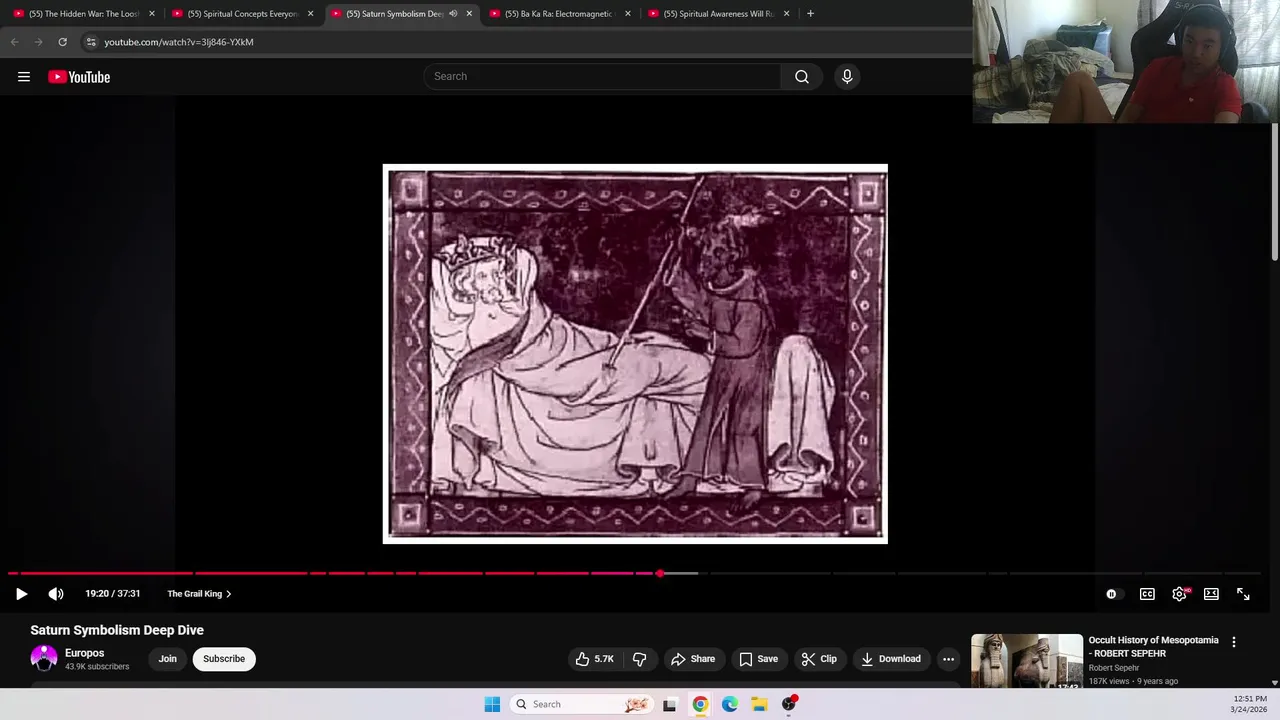Close The Hidden War tab

(152, 14)
